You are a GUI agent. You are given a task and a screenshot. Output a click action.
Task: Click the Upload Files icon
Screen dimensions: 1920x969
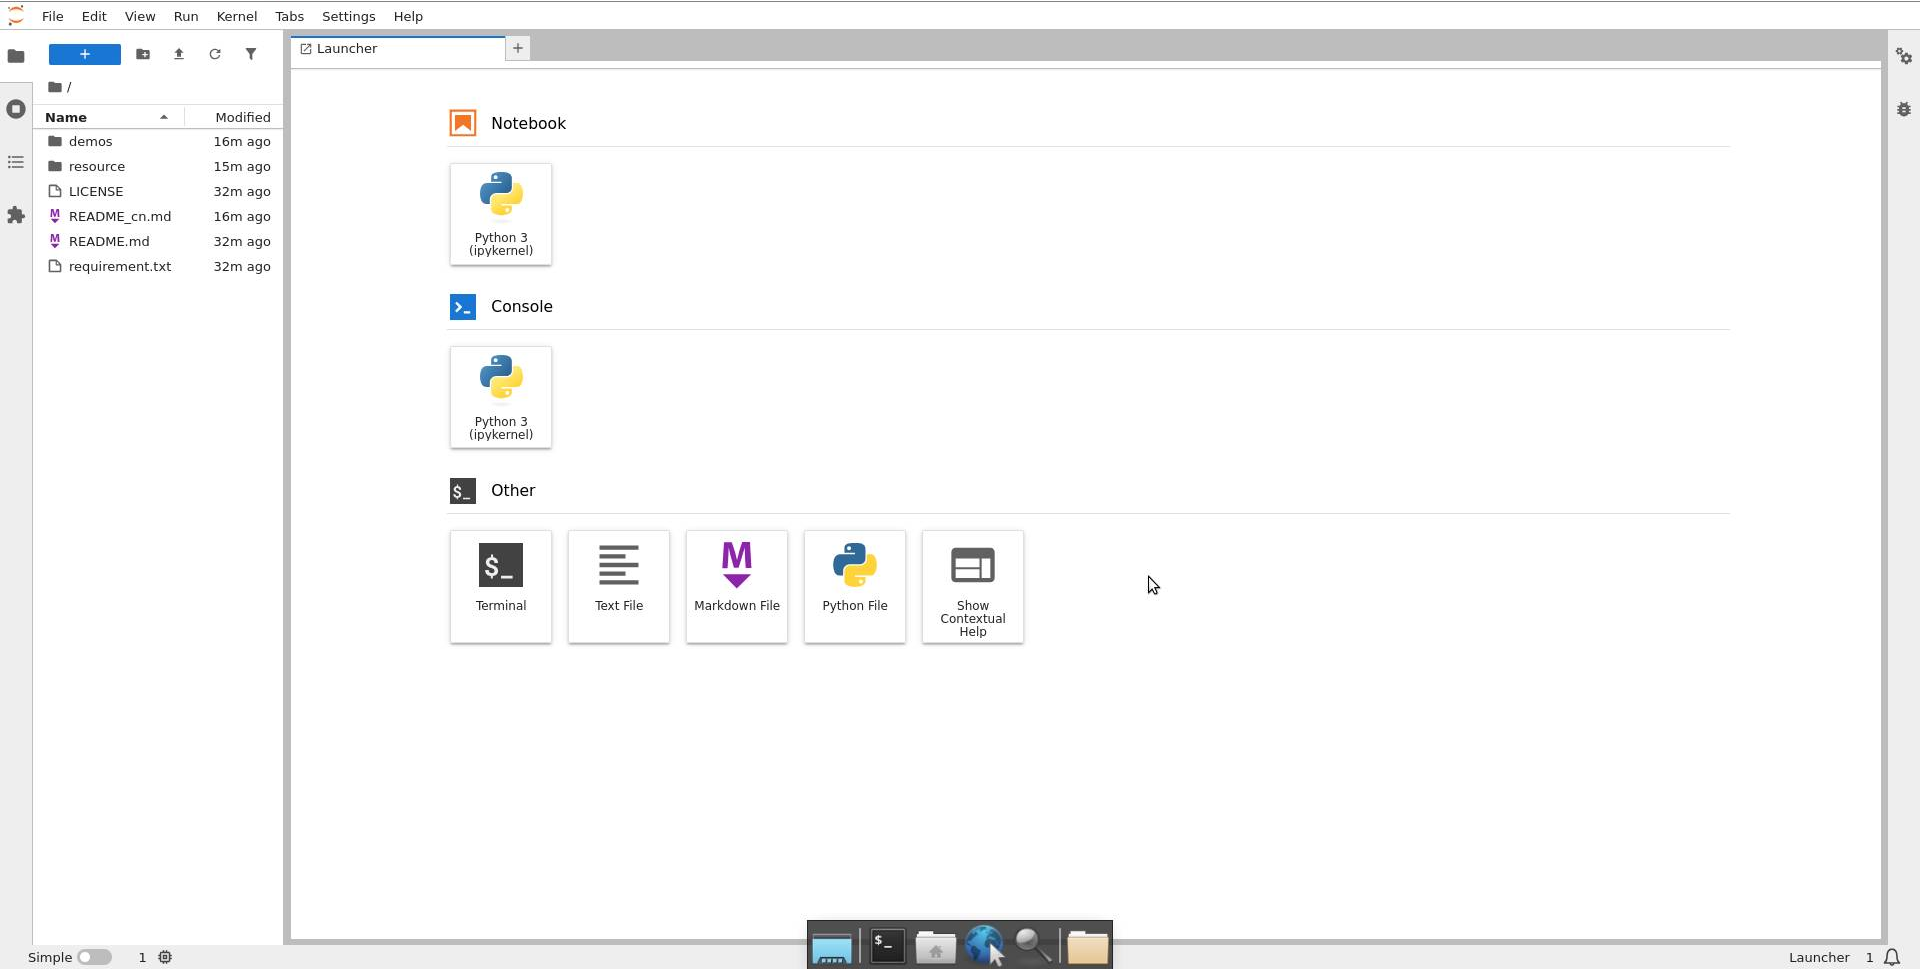pyautogui.click(x=179, y=54)
